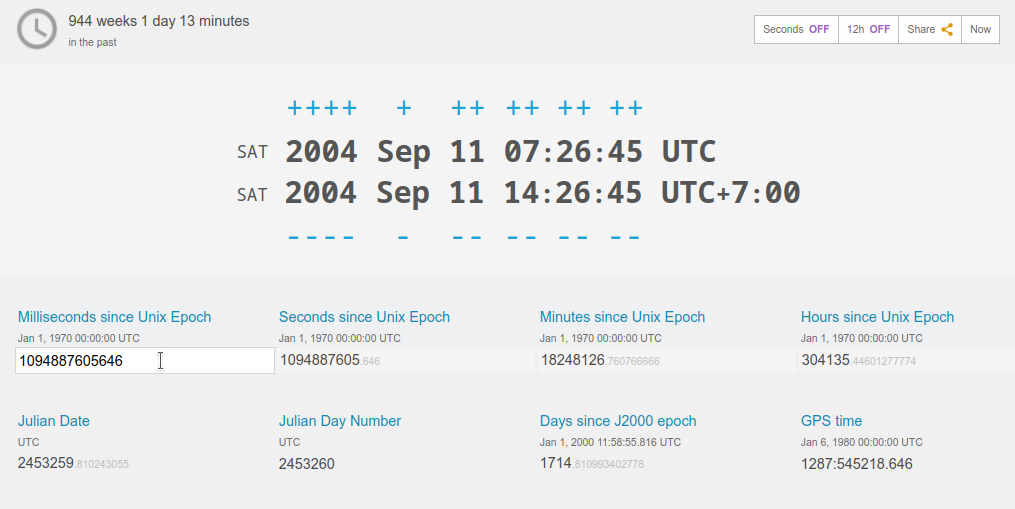Click the clock icon at top left
The image size is (1015, 509).
coord(37,29)
